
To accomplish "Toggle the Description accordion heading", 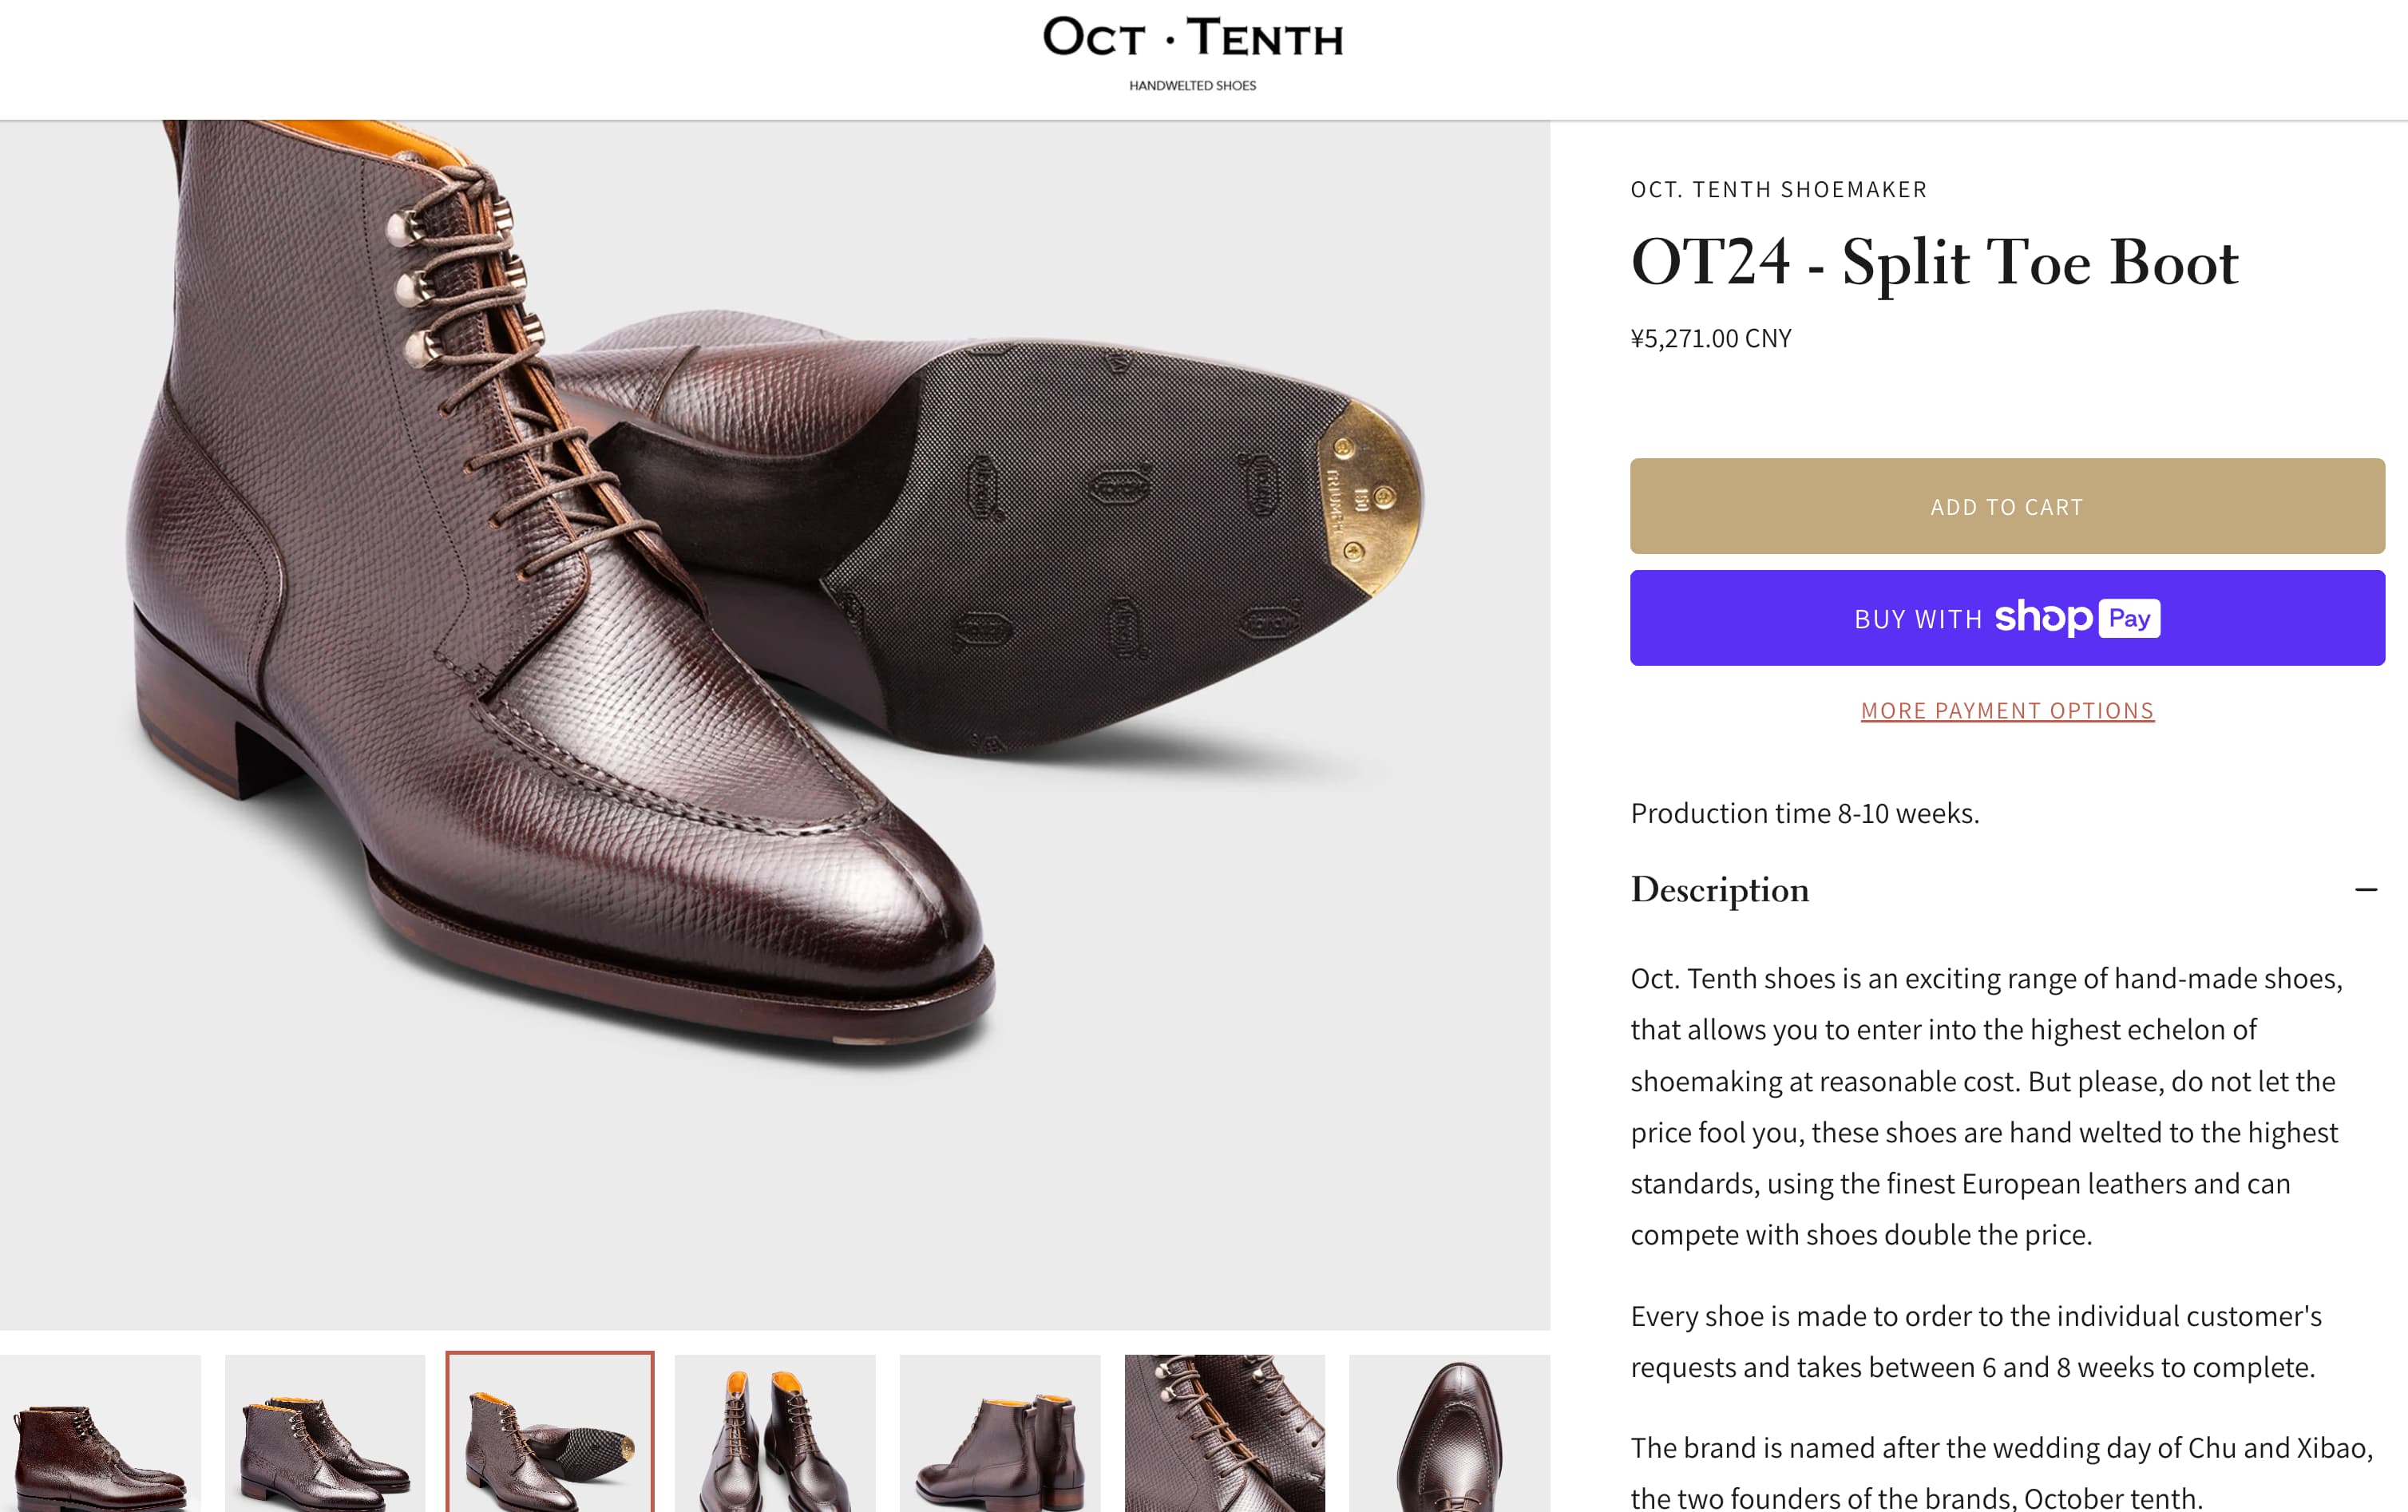I will tap(1719, 889).
